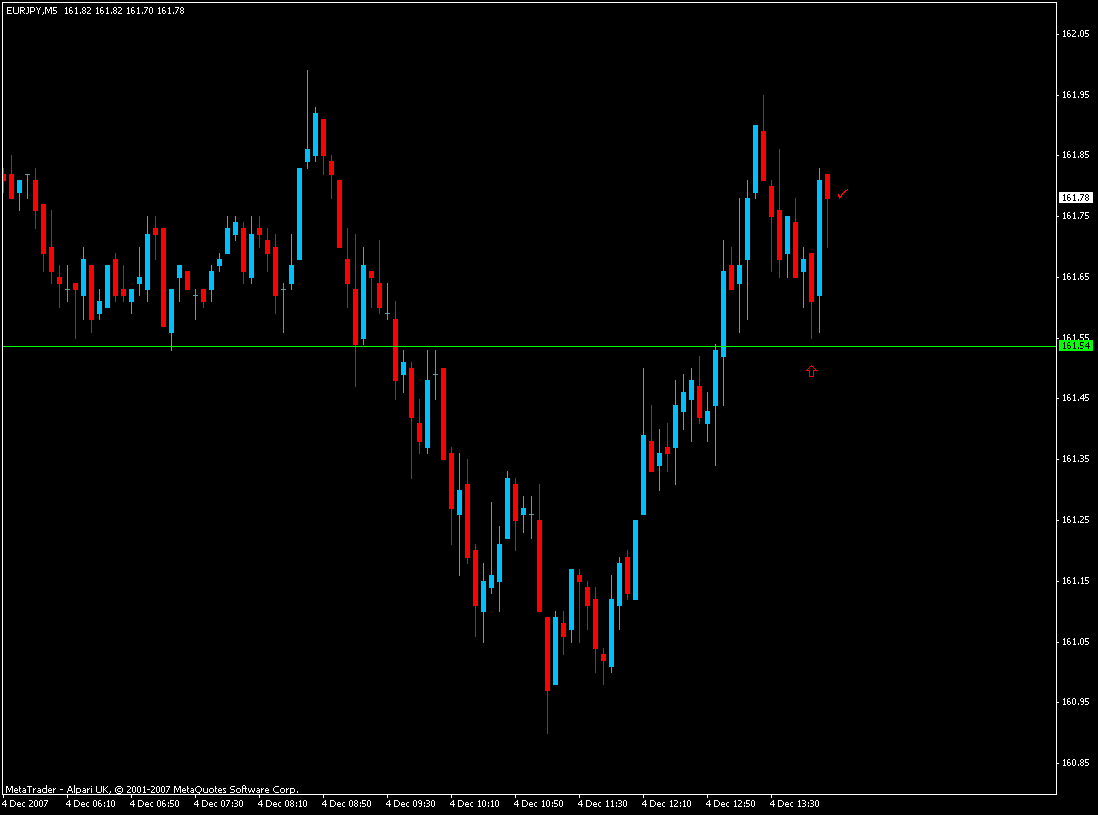Click the MetaTrader Alpari UK copyright text
The height and width of the screenshot is (815, 1098).
click(x=152, y=790)
